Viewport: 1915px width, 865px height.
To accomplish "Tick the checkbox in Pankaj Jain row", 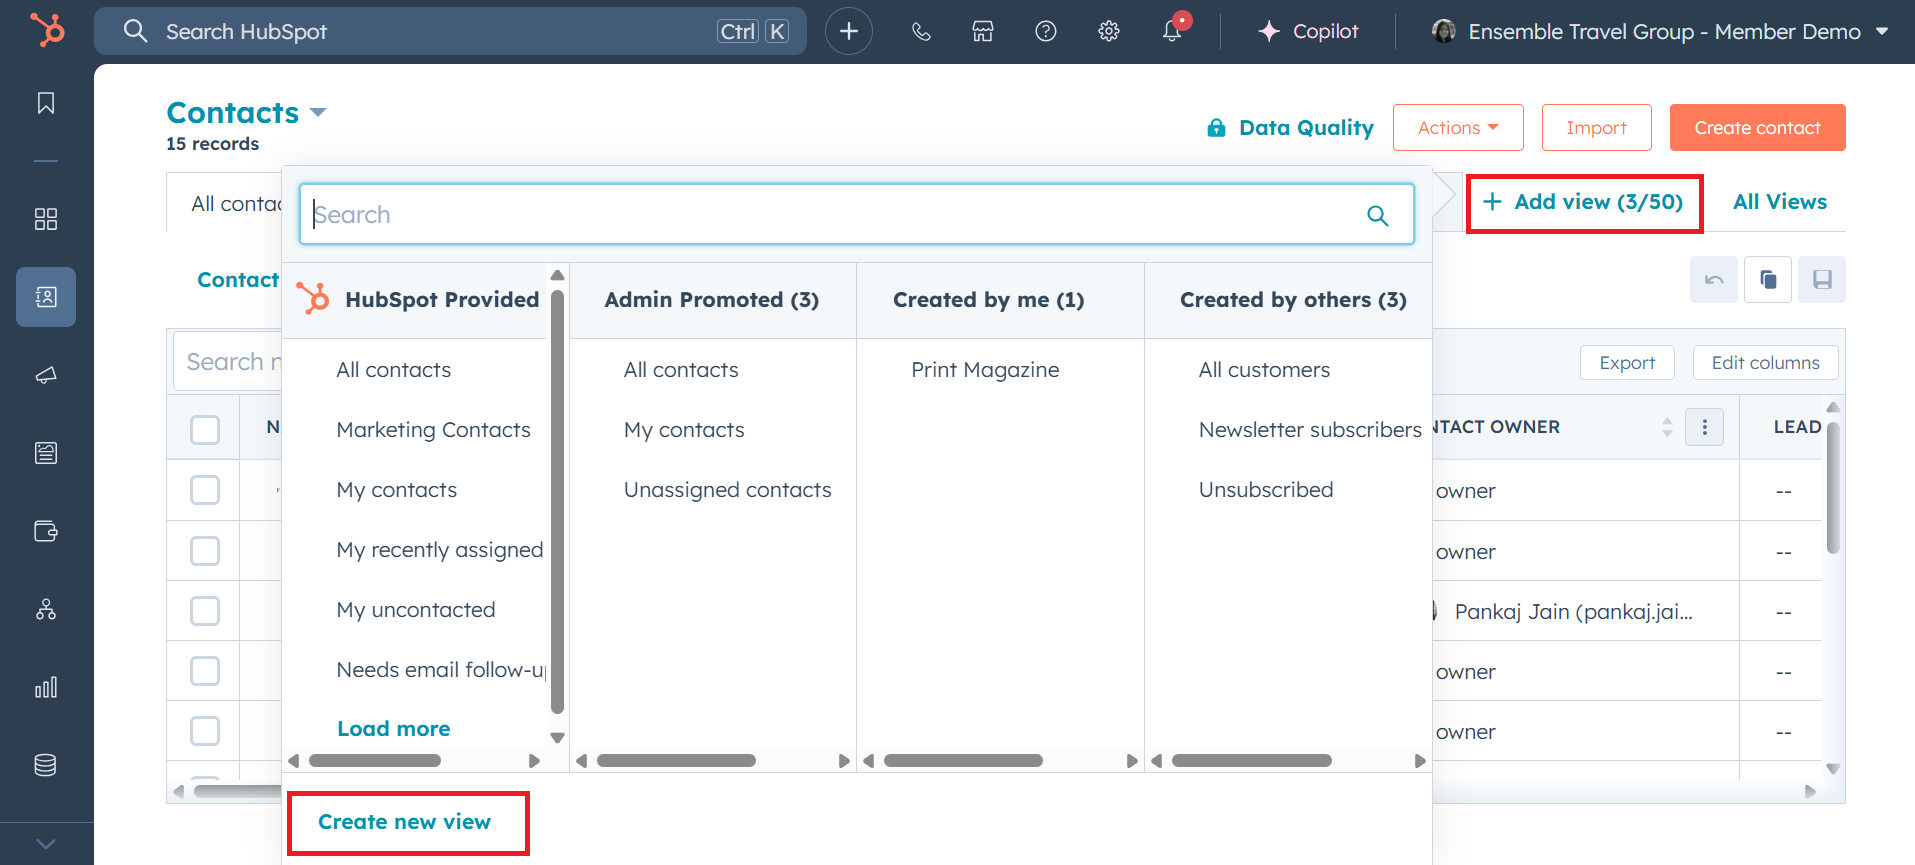I will click(x=205, y=611).
